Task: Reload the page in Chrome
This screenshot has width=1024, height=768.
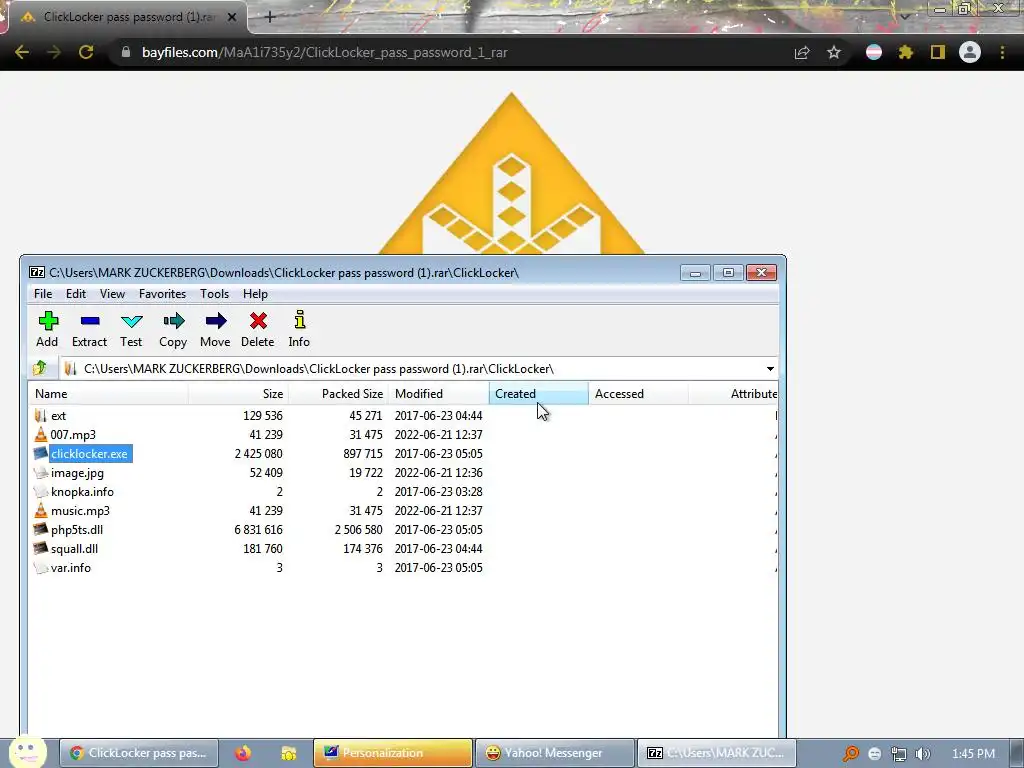Action: point(86,52)
